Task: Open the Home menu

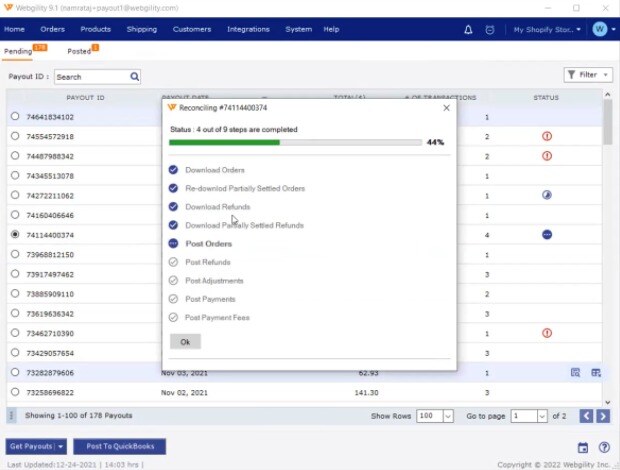Action: click(x=14, y=29)
